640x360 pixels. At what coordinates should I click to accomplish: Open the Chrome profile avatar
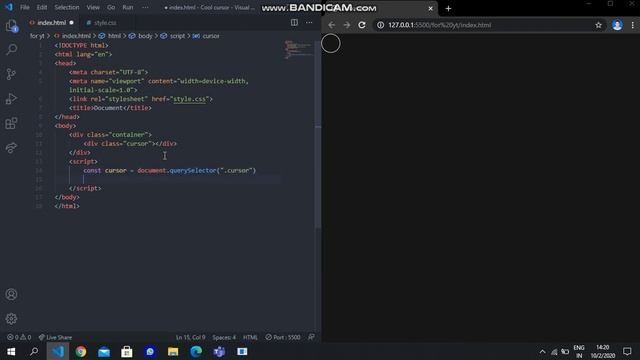click(x=617, y=25)
